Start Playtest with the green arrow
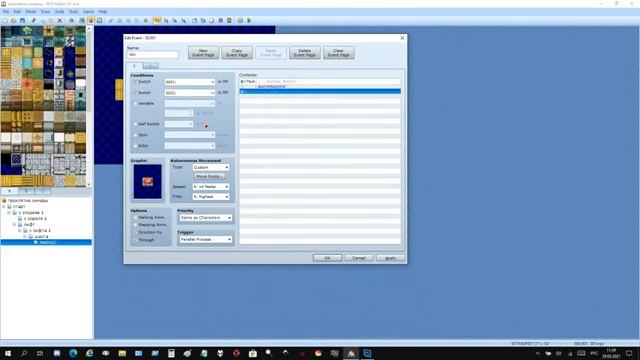The image size is (640, 360). tap(249, 20)
